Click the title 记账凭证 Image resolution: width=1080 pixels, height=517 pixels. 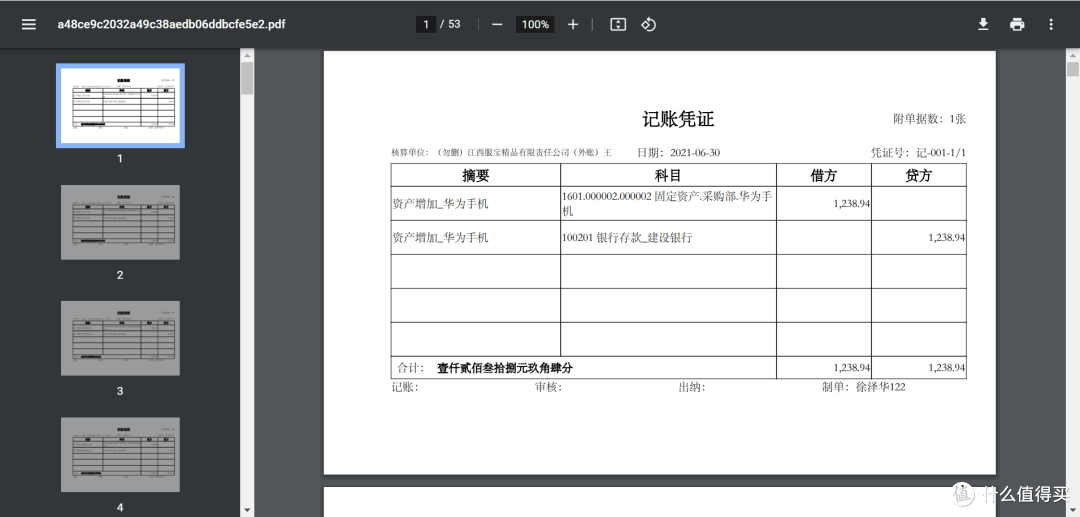coord(678,119)
